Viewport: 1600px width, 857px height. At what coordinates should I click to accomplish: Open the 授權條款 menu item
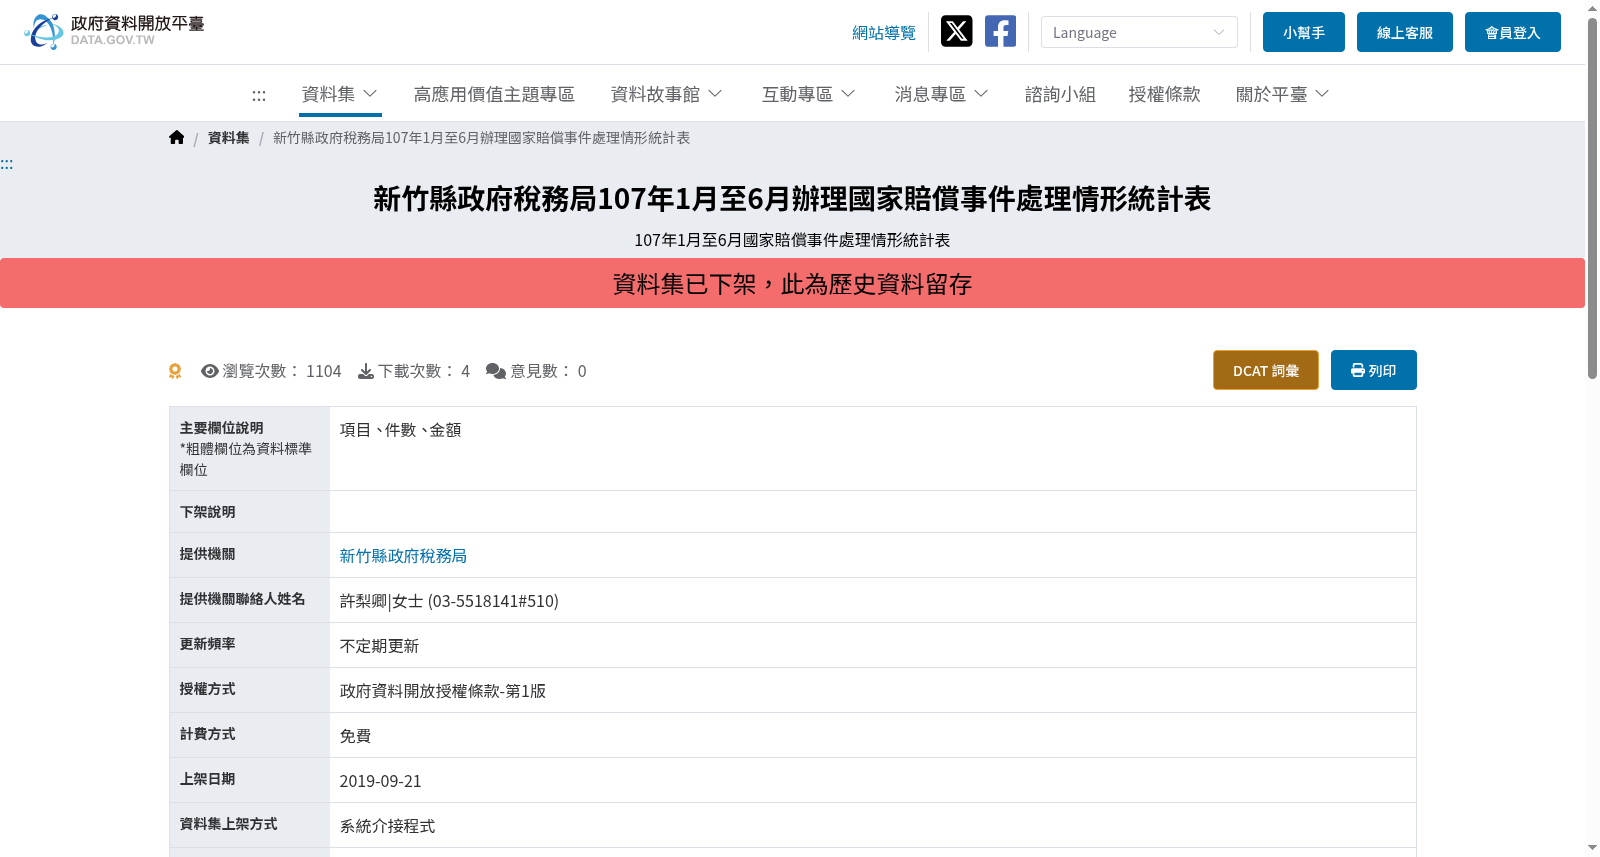pos(1164,94)
